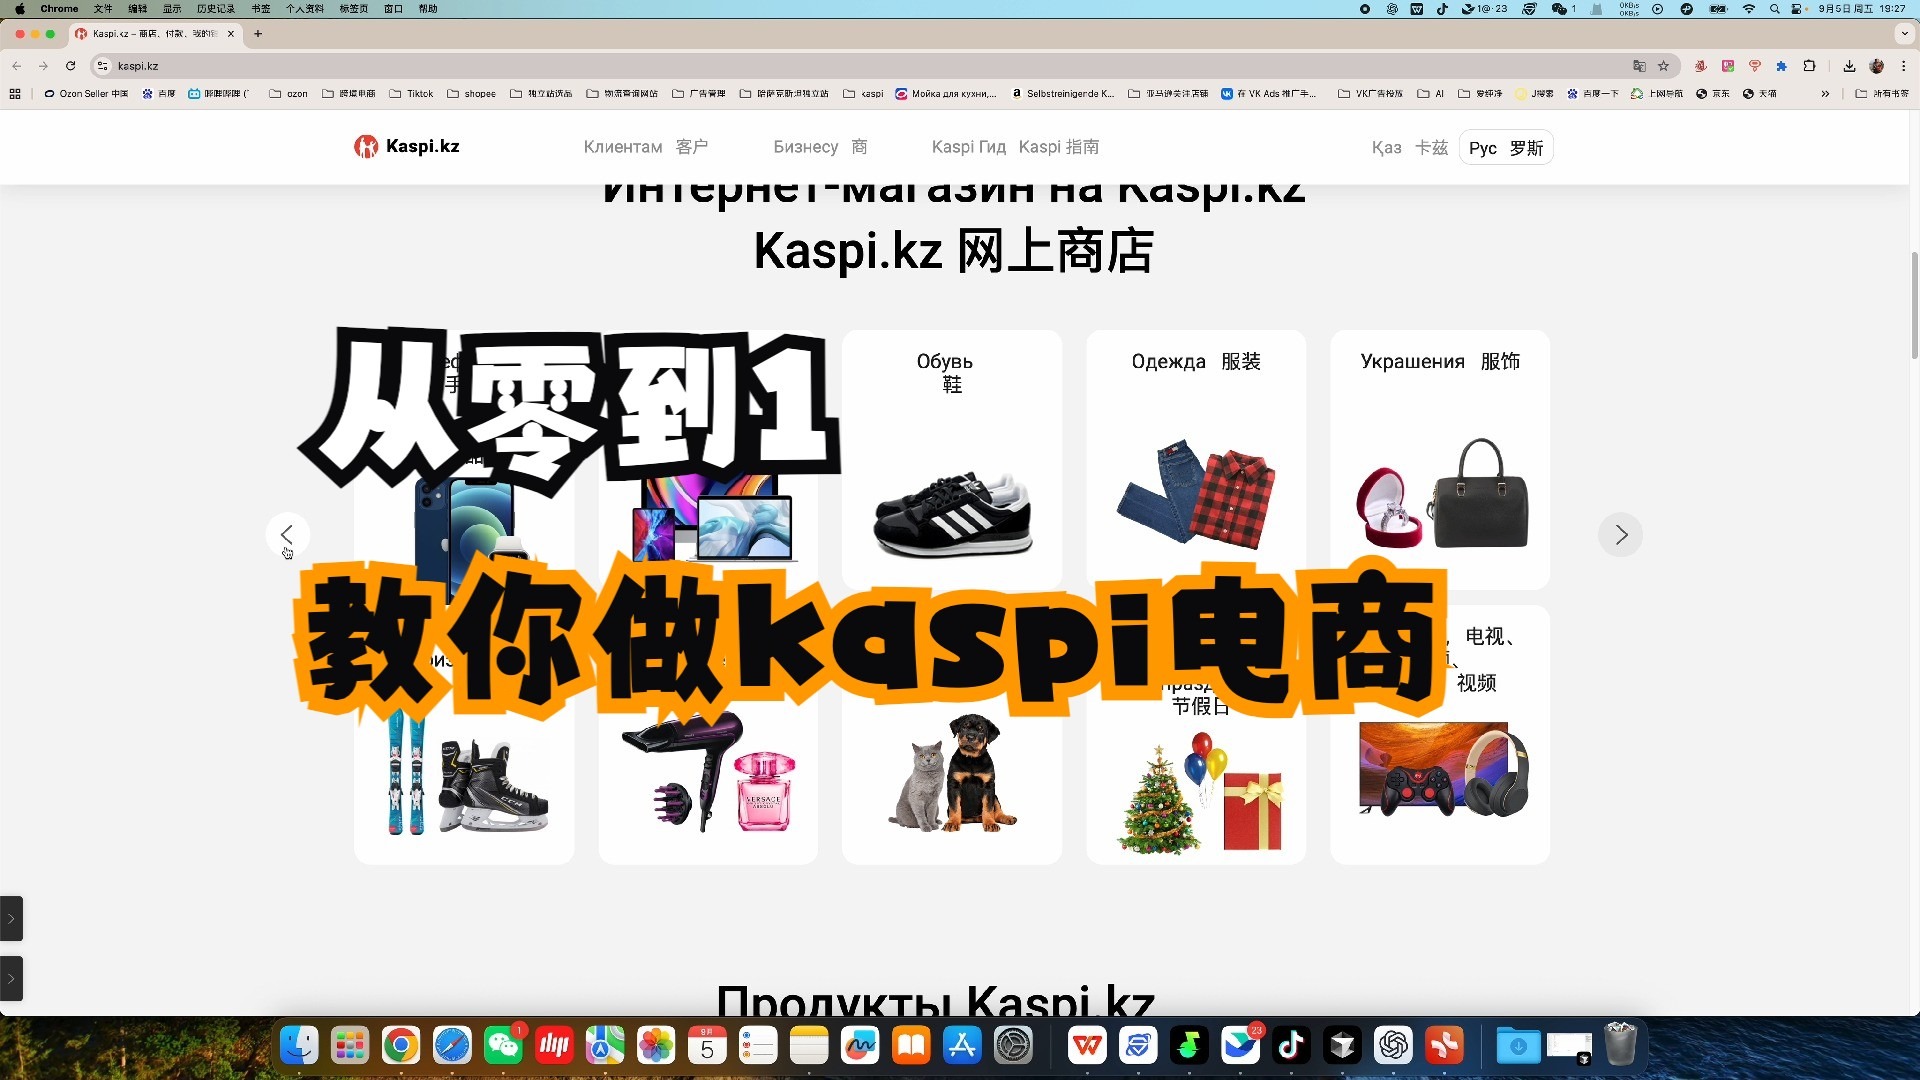This screenshot has width=1920, height=1080.
Task: Open the Украшения accessories category card
Action: 1439,459
